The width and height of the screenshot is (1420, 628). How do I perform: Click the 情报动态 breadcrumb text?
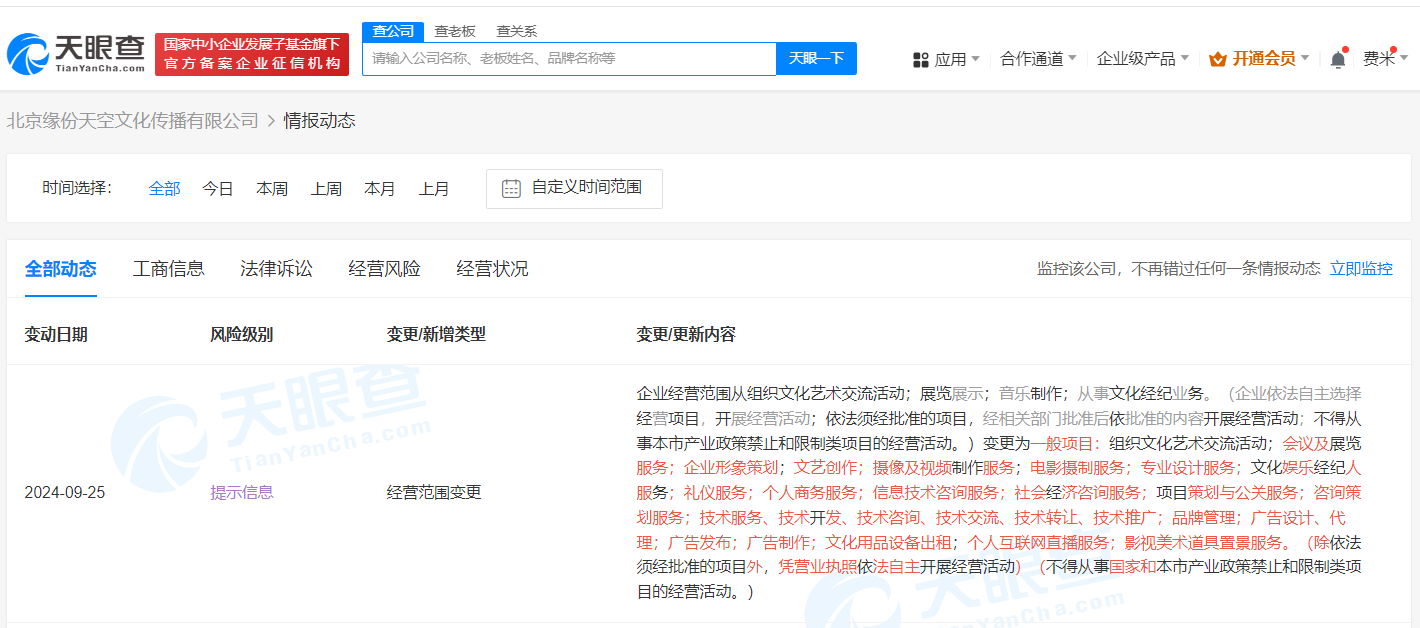320,121
